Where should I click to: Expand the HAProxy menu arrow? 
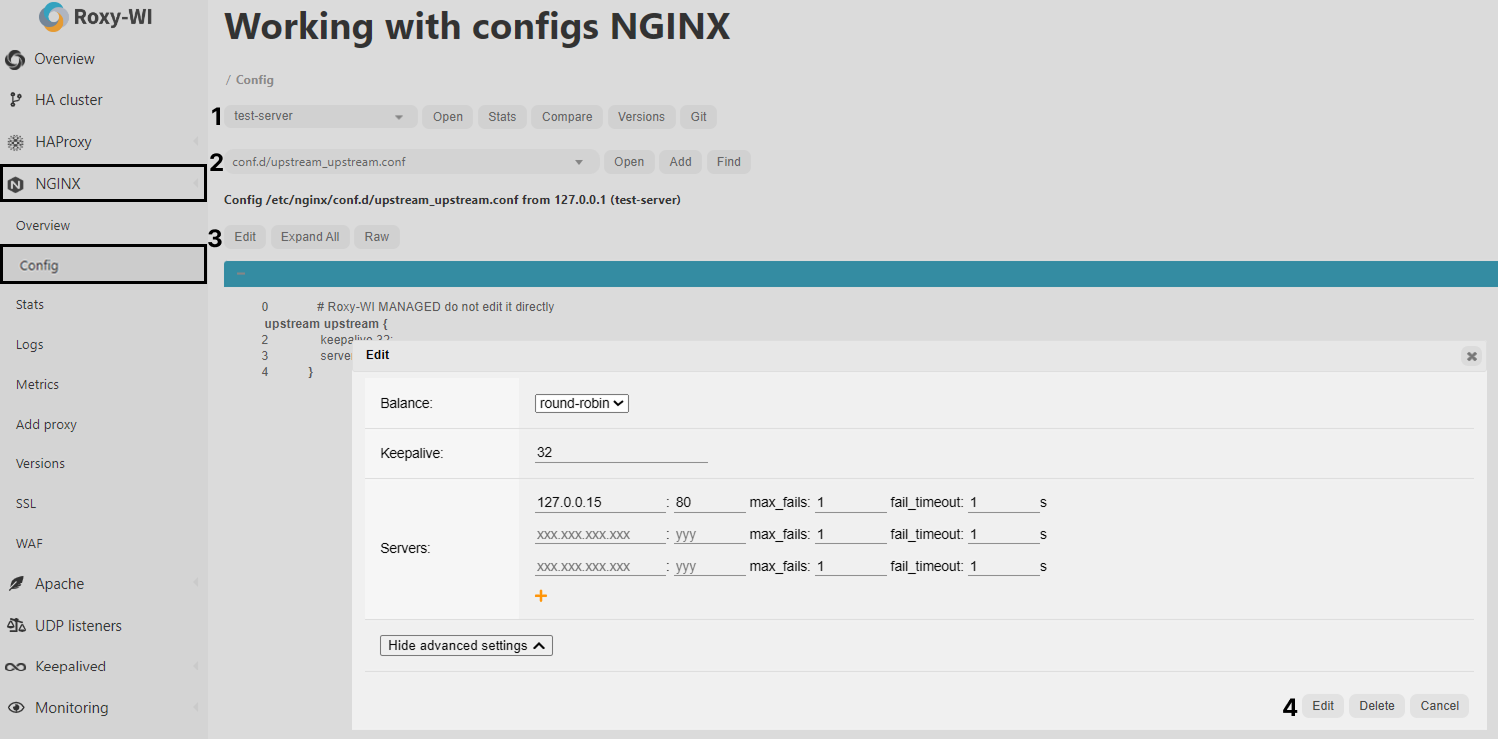(196, 143)
